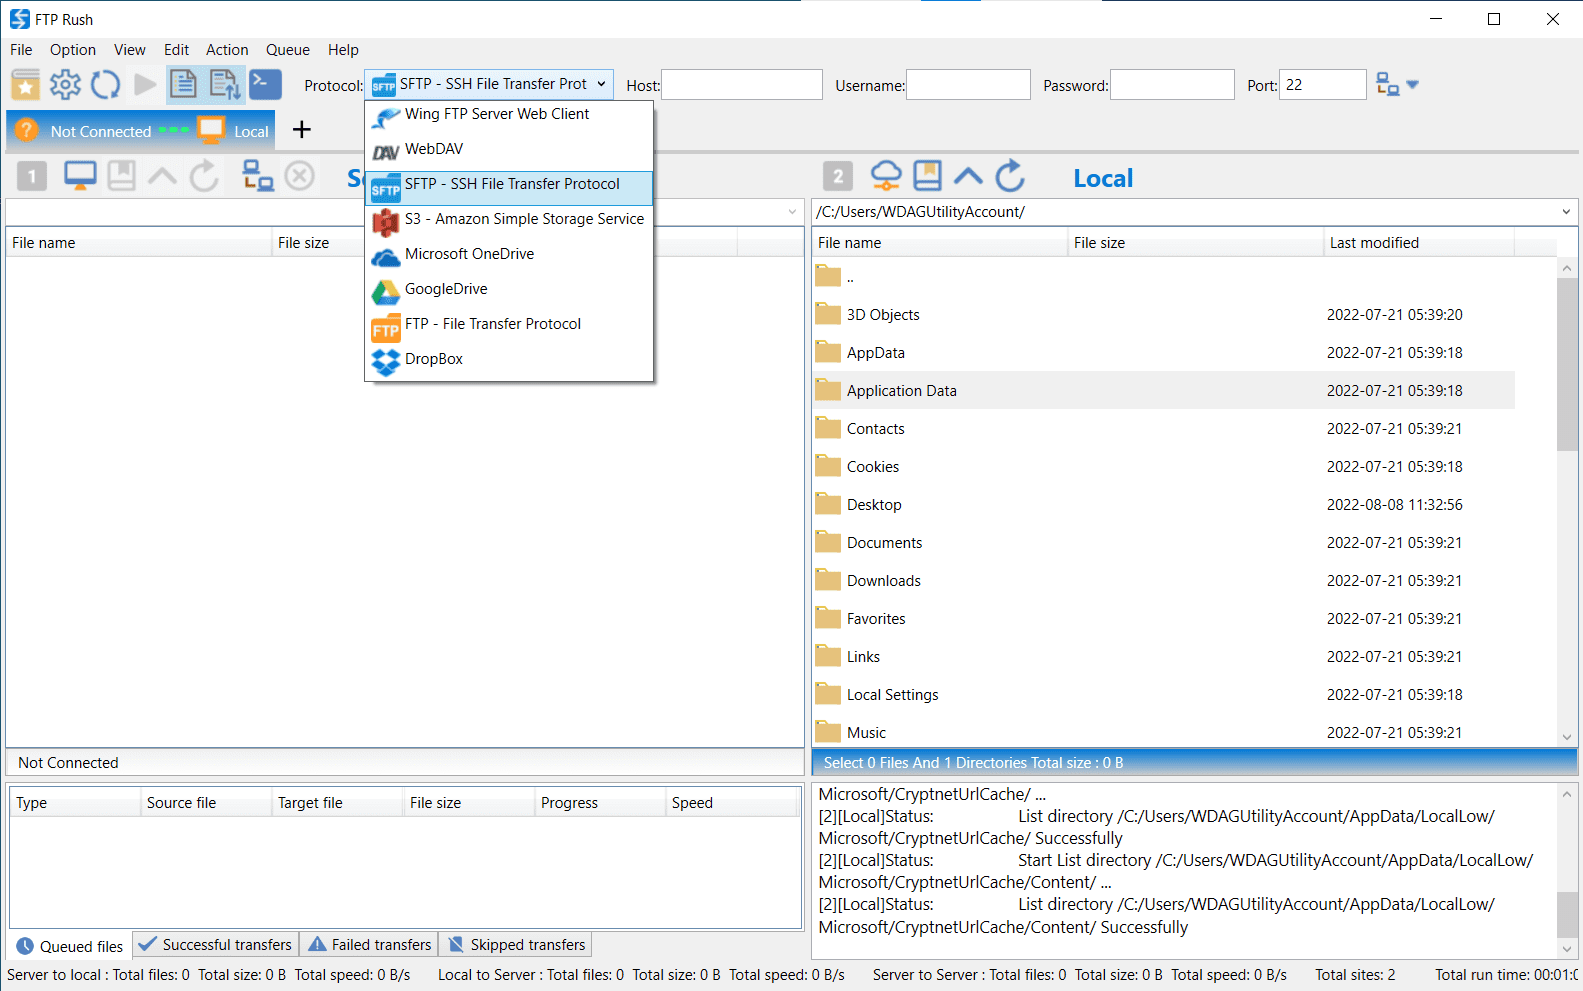This screenshot has width=1583, height=991.
Task: Toggle the transfer queue panel icon
Action: pos(224,85)
